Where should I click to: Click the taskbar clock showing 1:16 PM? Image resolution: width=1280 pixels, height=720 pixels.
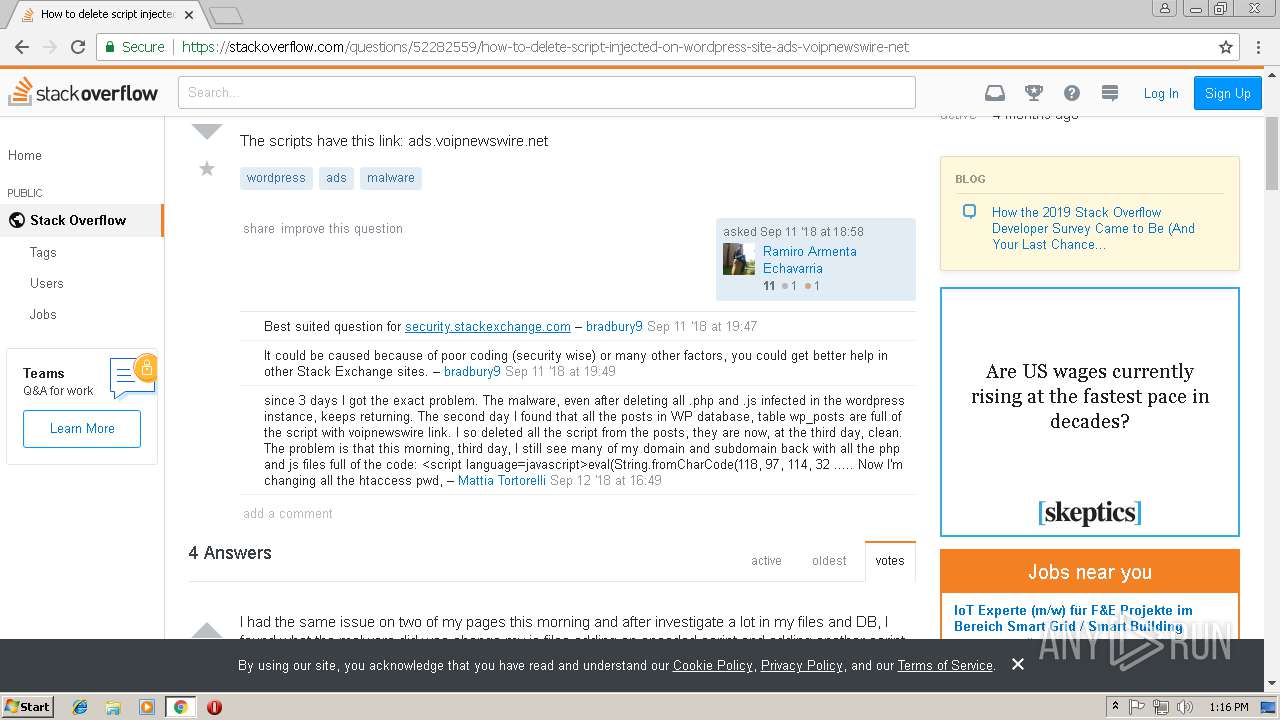tap(1228, 707)
